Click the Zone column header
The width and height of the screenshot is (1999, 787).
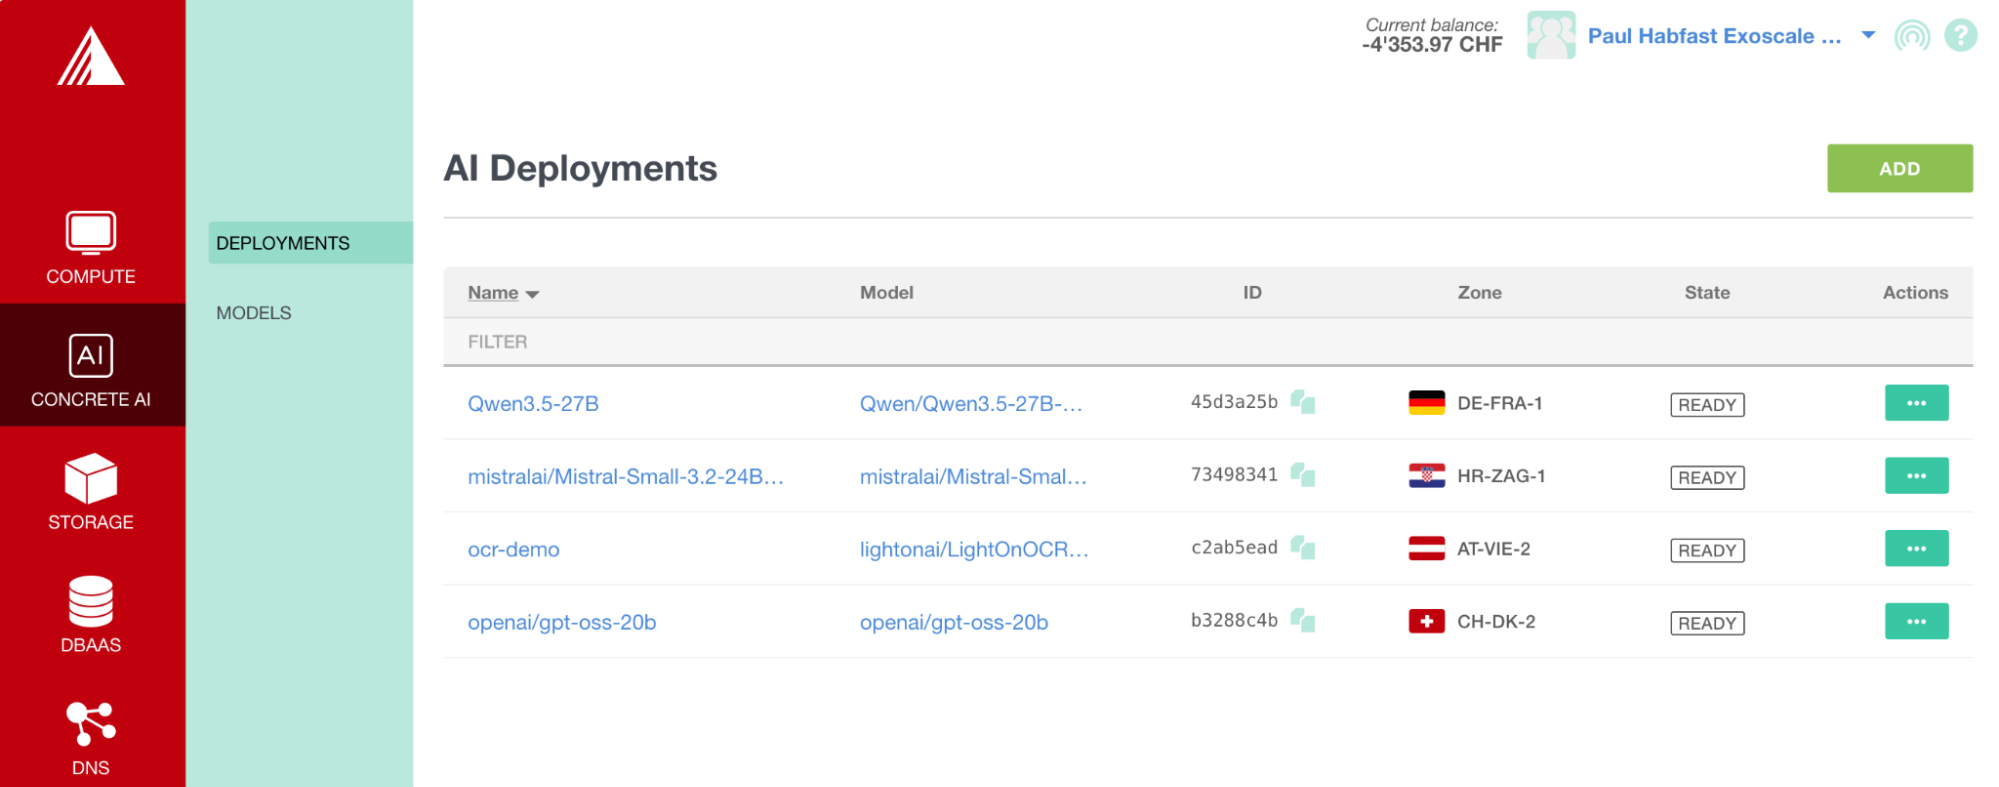point(1480,293)
